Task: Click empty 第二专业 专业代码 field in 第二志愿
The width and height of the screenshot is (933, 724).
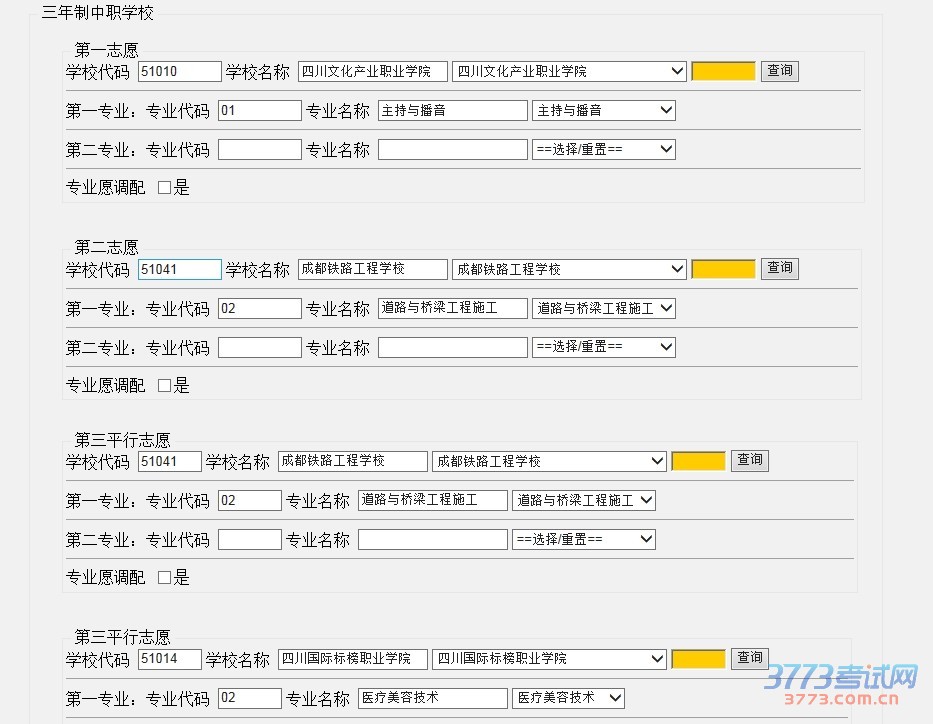Action: pos(259,347)
